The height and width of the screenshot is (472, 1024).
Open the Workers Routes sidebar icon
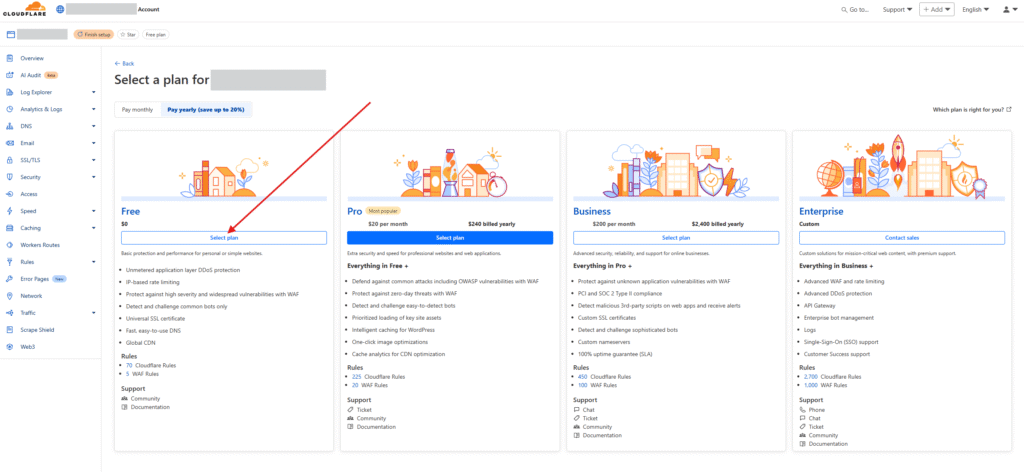pyautogui.click(x=10, y=245)
